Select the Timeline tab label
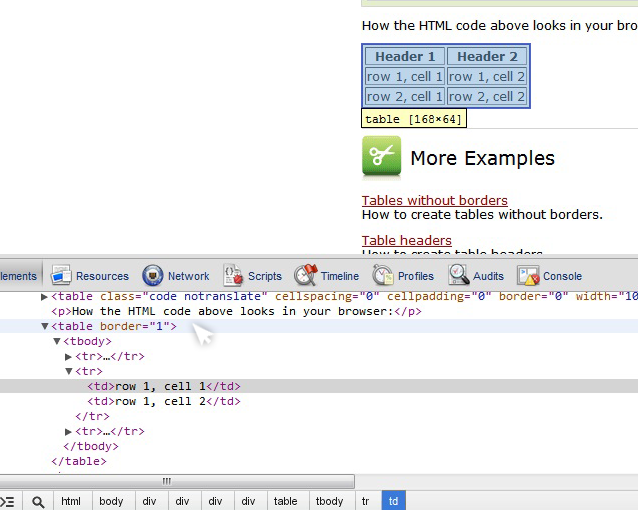This screenshot has height=510, width=638. tap(340, 276)
